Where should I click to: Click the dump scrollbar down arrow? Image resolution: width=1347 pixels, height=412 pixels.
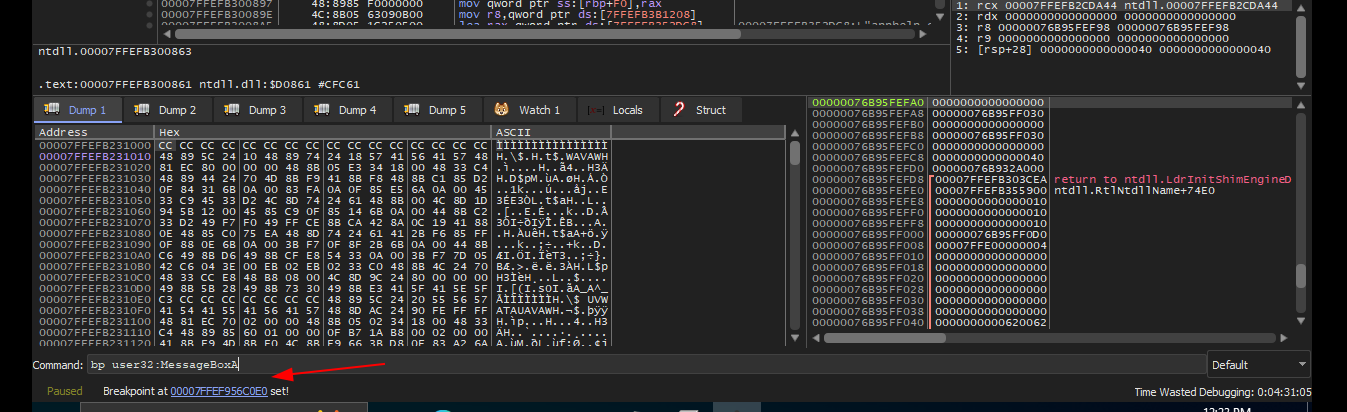tap(795, 339)
